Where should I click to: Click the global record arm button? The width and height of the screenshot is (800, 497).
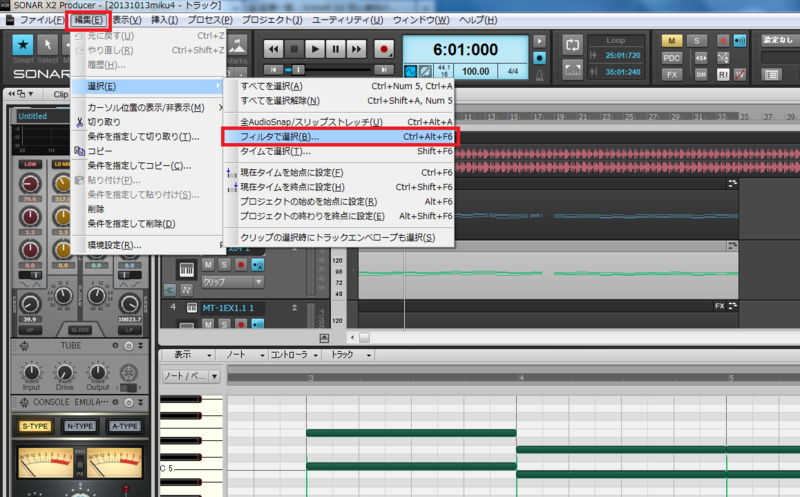(723, 41)
